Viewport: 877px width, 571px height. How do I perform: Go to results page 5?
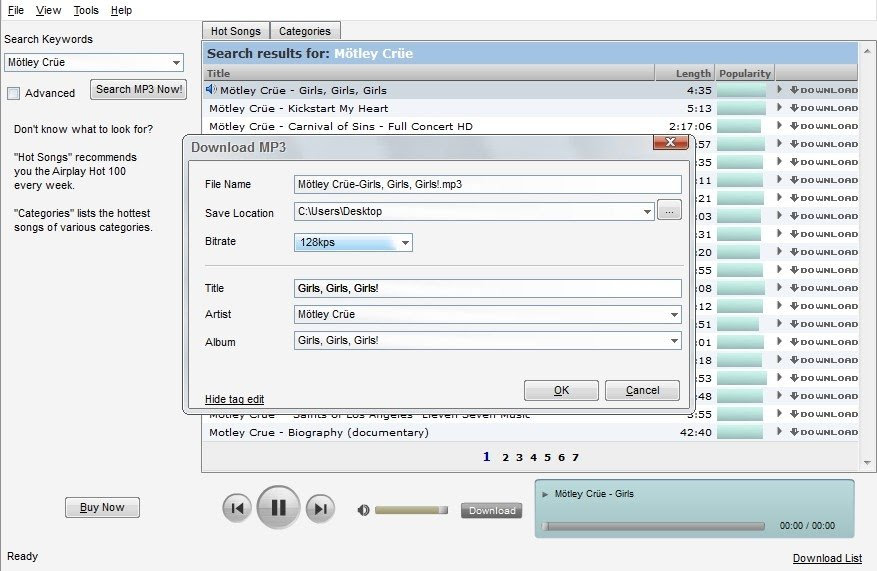click(547, 457)
